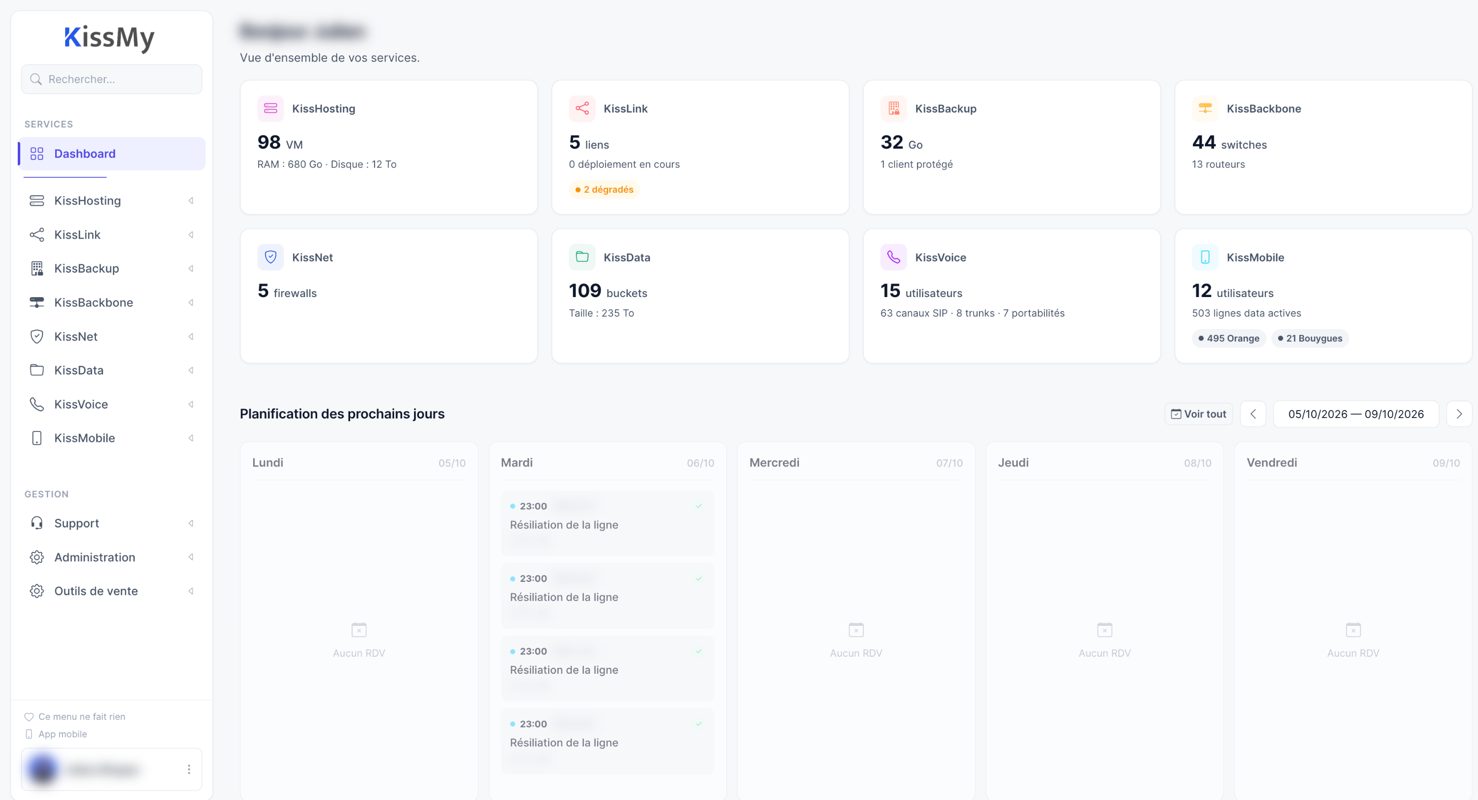Click the 2 dégradés badge

pyautogui.click(x=604, y=190)
